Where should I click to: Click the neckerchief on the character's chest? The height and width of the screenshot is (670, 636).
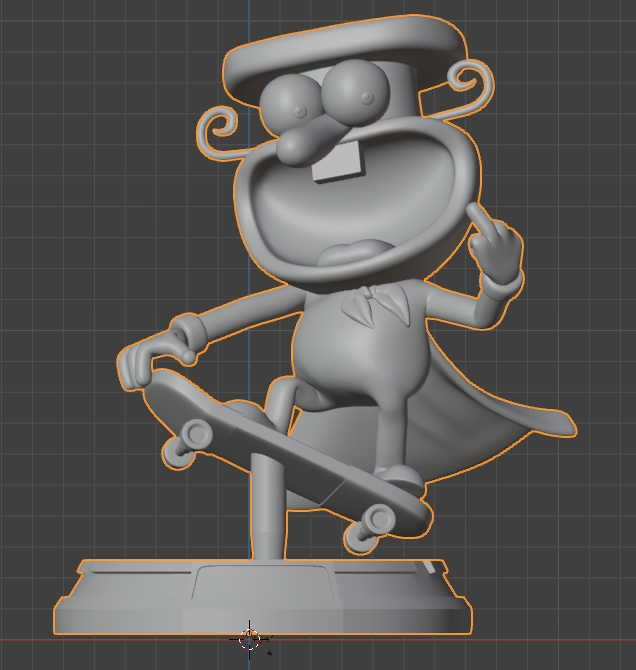[x=374, y=306]
